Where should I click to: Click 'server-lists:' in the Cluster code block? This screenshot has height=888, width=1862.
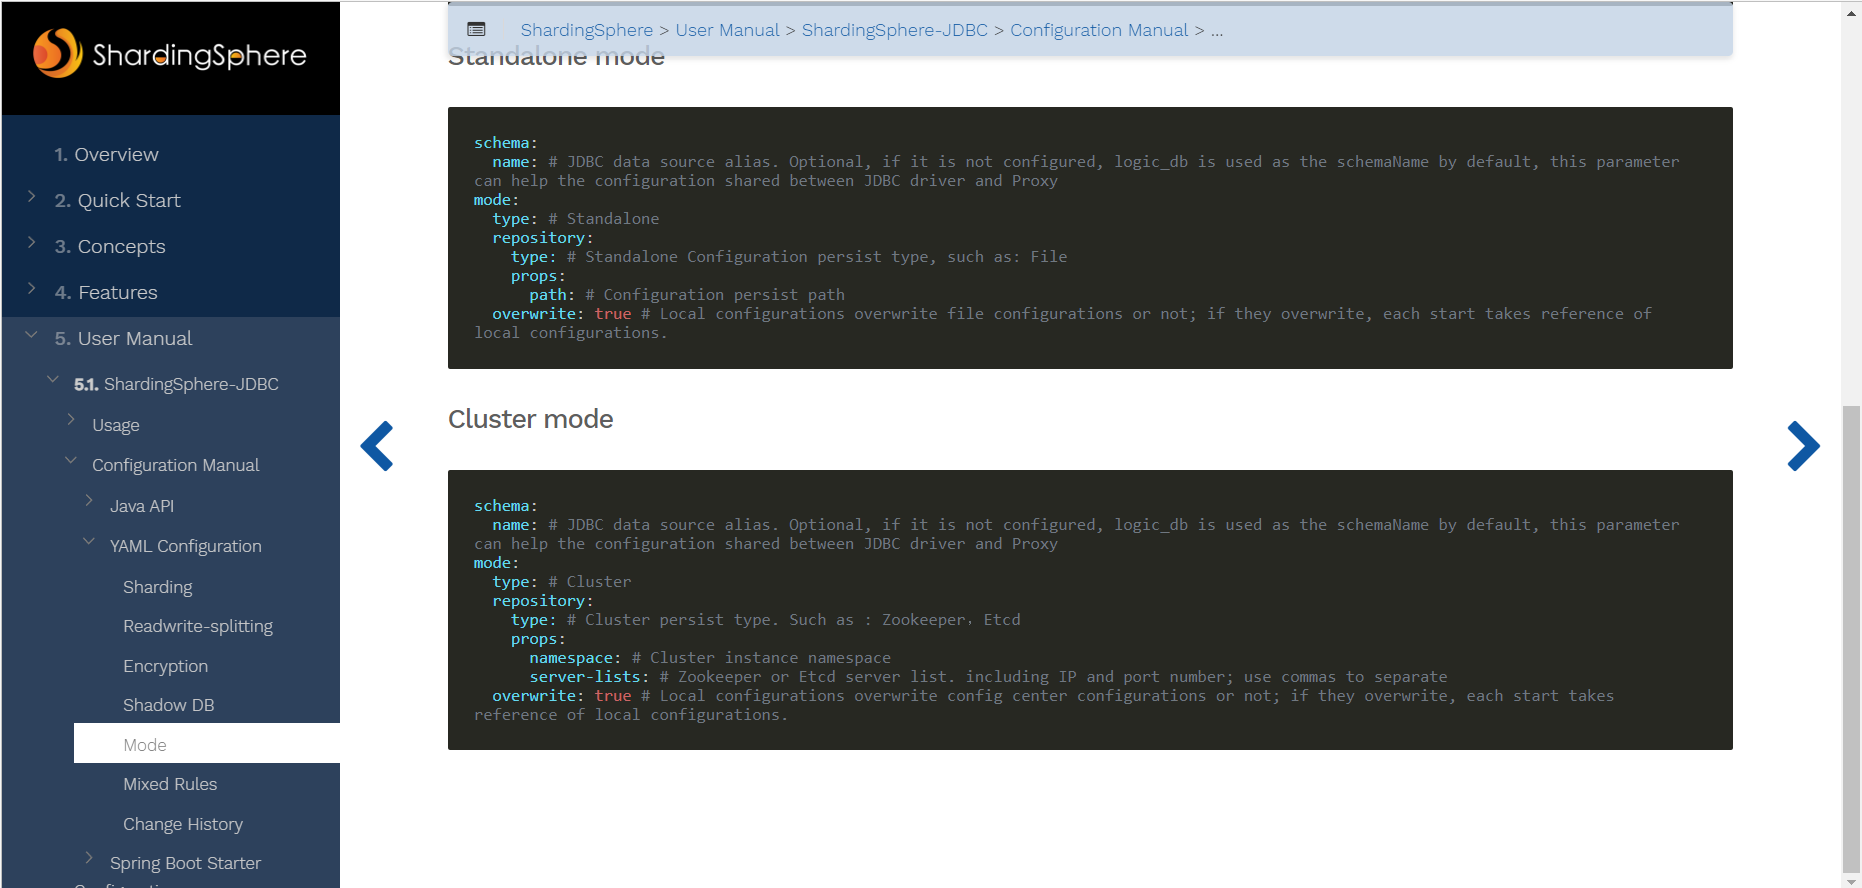click(x=589, y=677)
